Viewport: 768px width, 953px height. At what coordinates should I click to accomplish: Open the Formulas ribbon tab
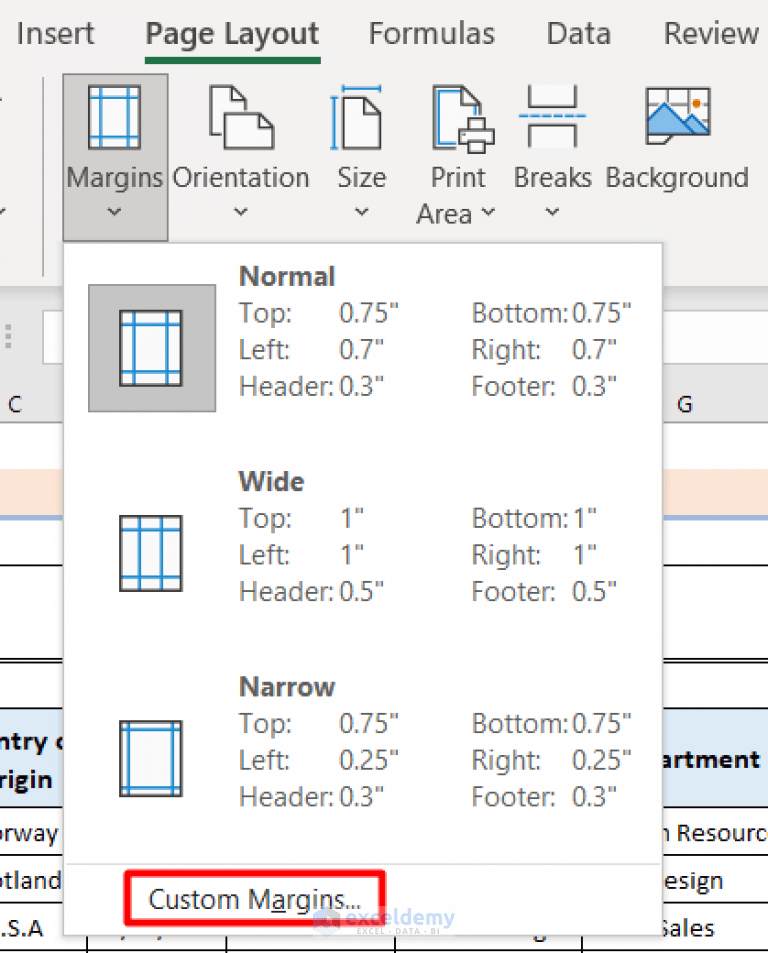tap(431, 34)
